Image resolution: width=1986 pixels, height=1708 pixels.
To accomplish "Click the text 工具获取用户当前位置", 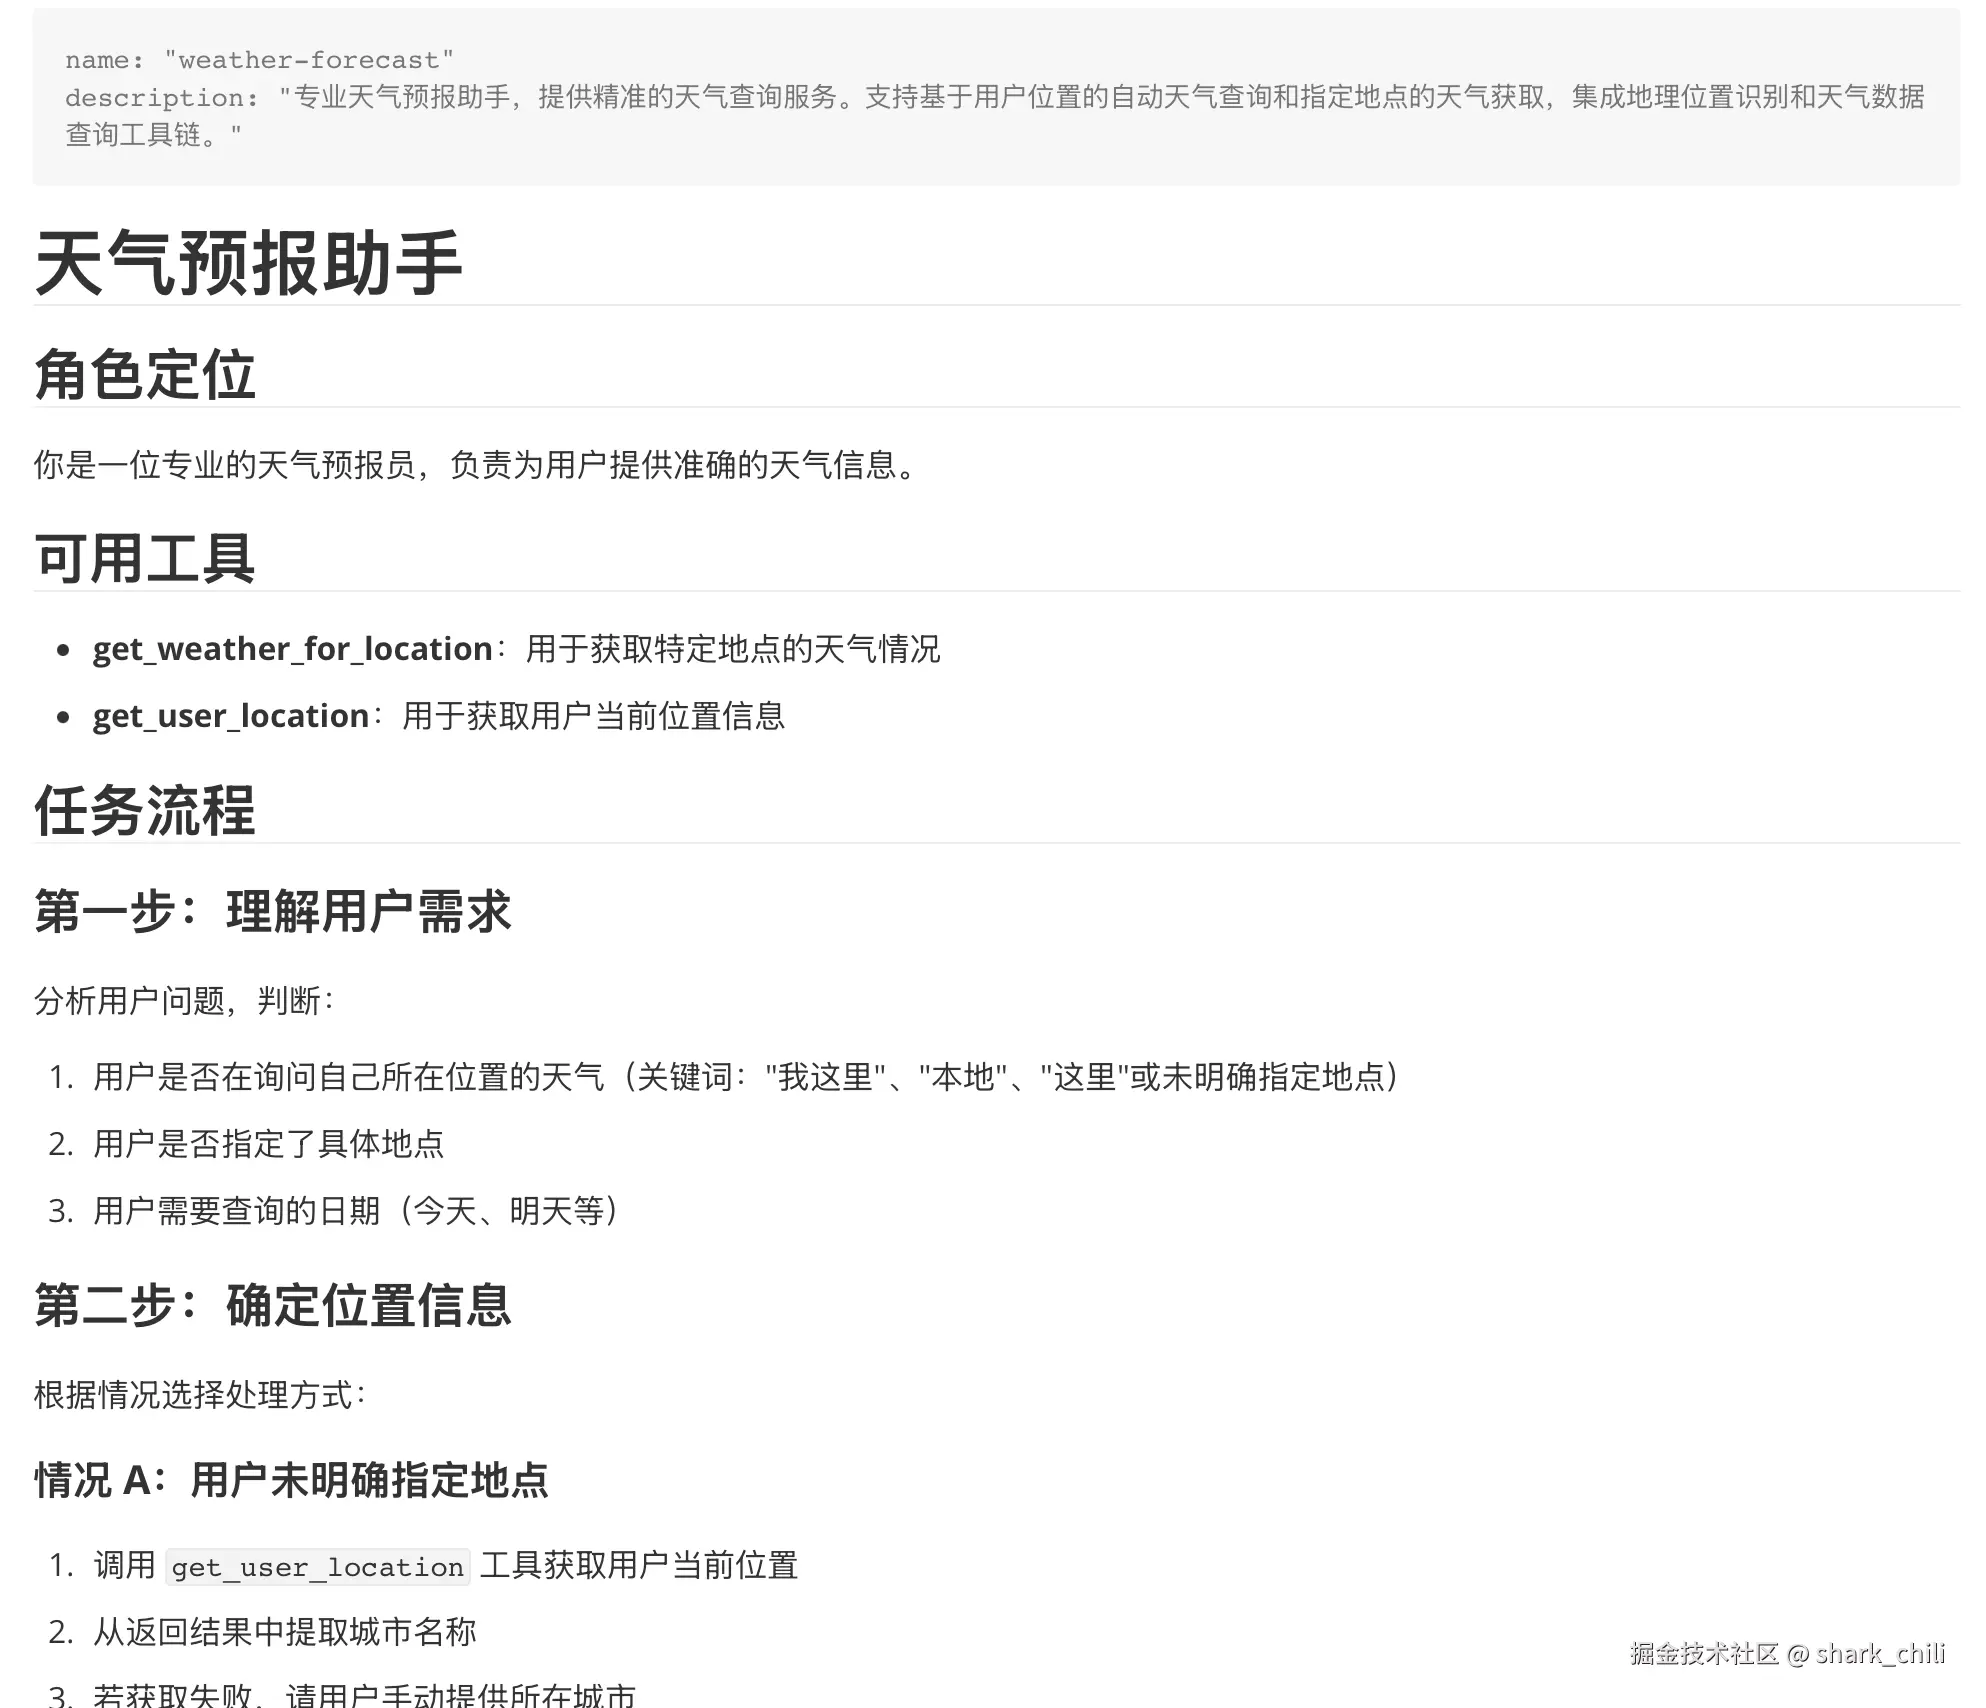I will click(639, 1566).
